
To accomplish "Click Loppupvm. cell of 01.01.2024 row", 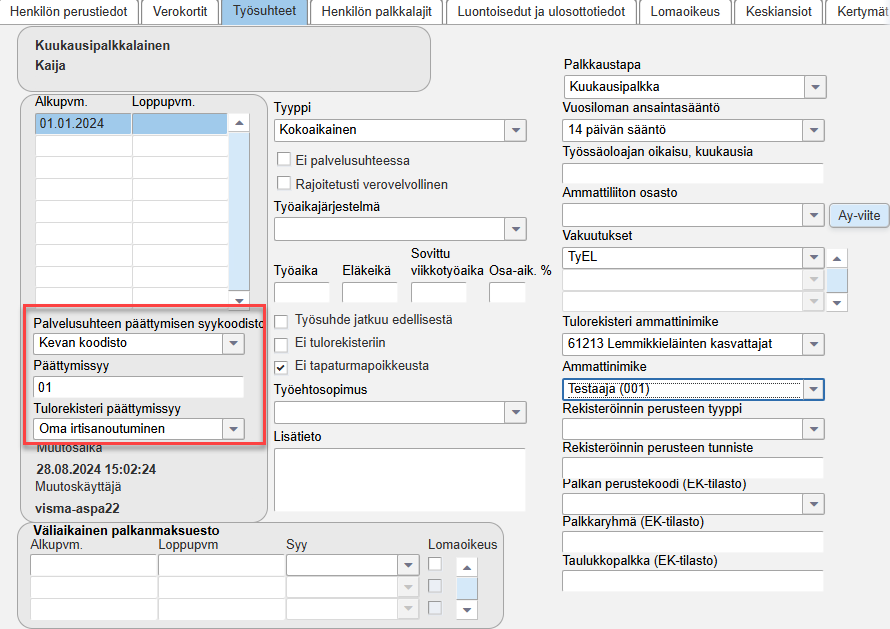I will click(x=179, y=124).
